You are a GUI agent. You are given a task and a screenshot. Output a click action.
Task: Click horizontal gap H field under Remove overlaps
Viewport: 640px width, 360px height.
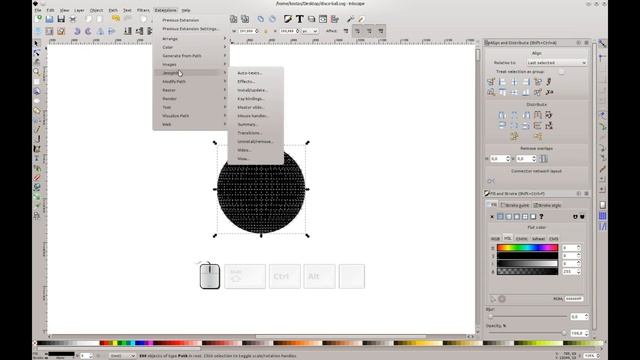[x=500, y=159]
